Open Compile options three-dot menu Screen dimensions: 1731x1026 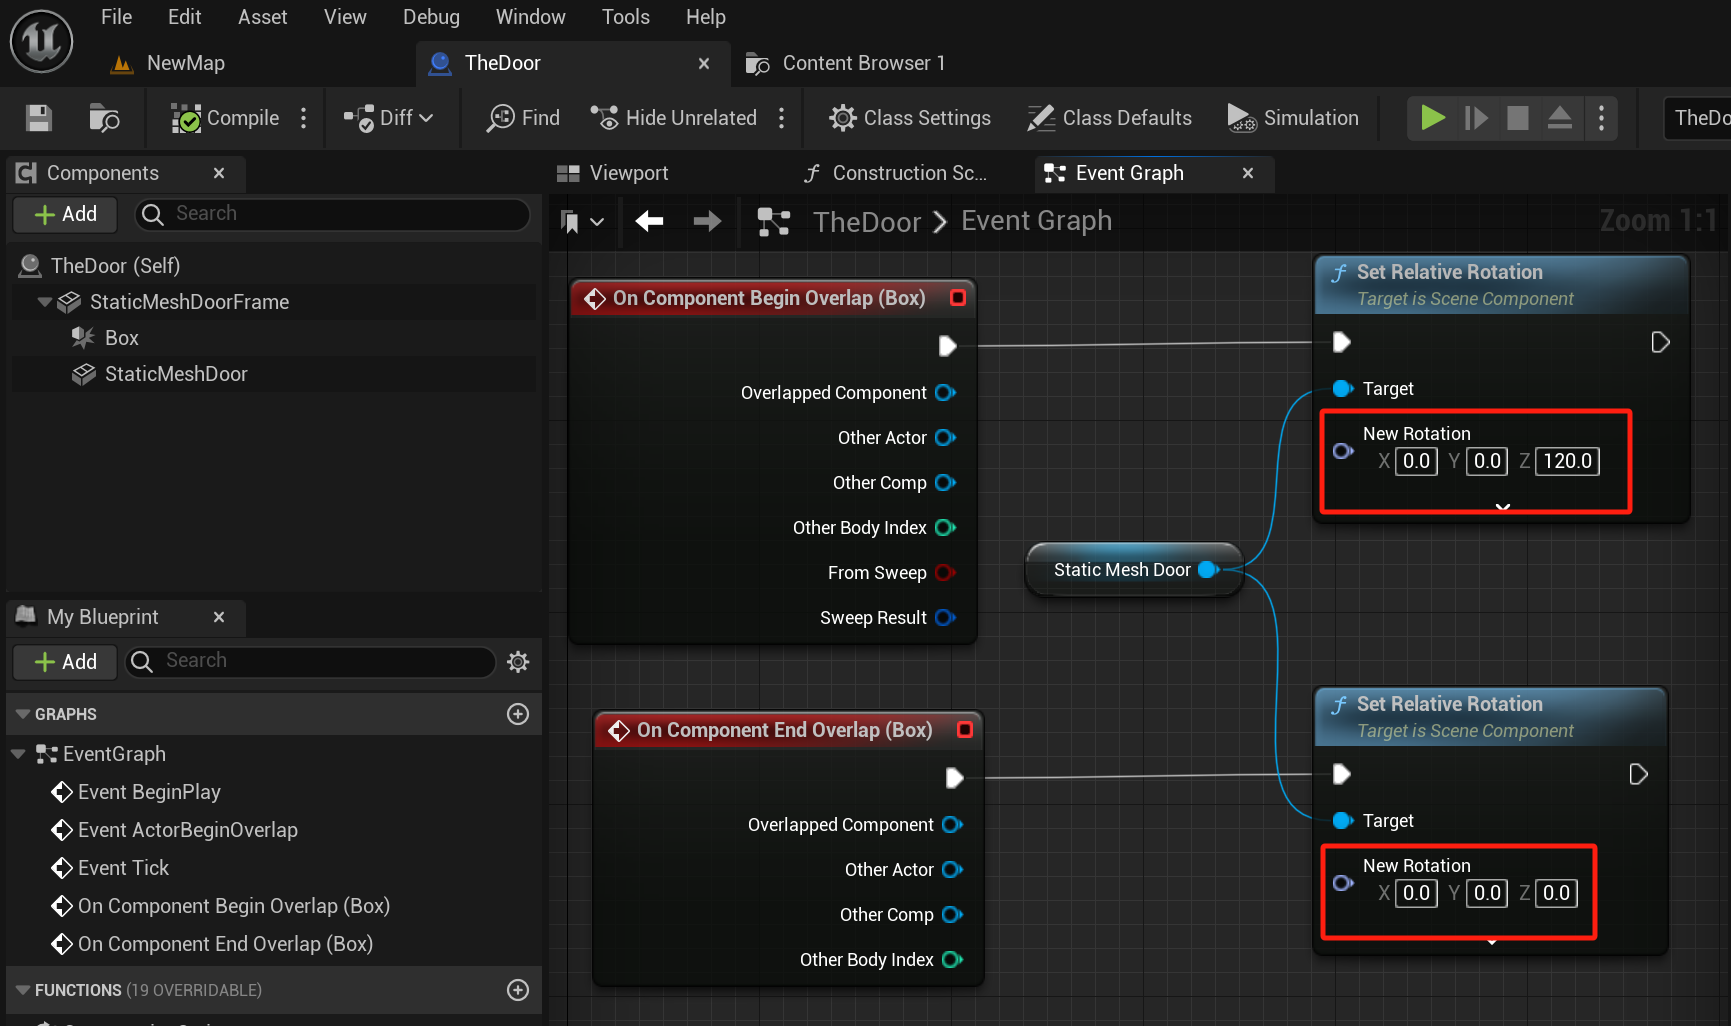304,118
